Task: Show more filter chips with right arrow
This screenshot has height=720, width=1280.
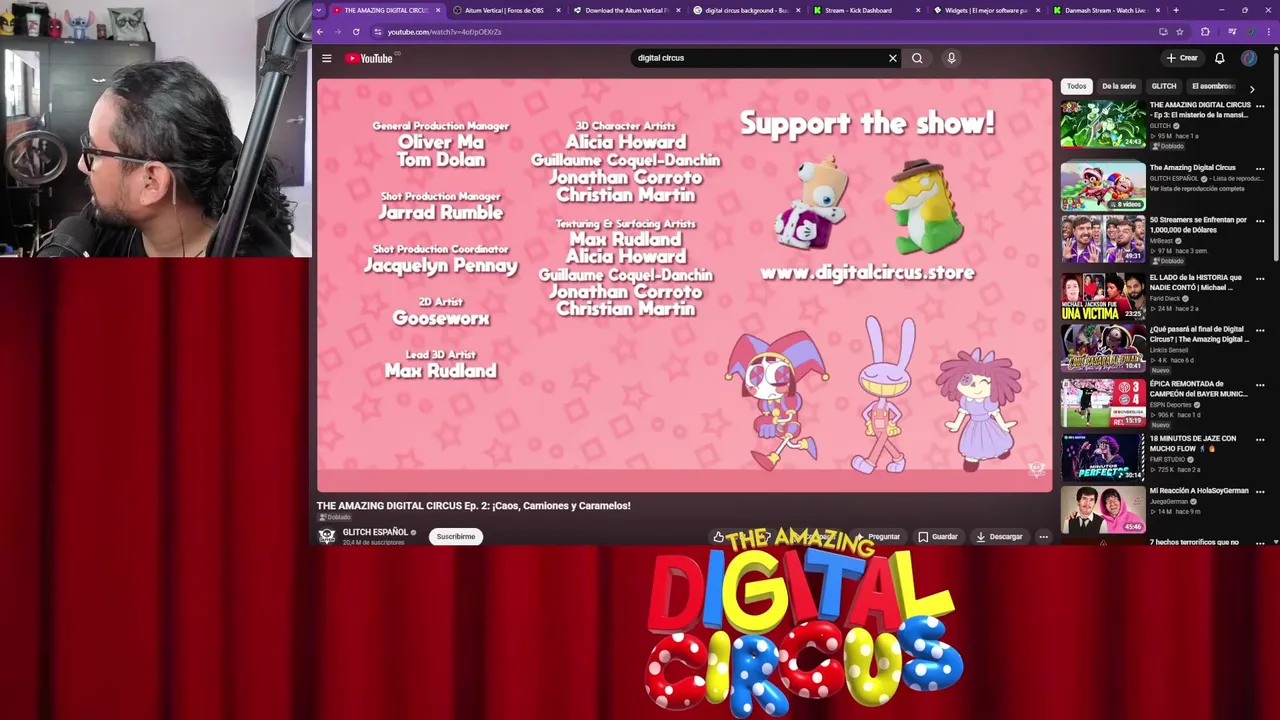Action: [x=1252, y=89]
